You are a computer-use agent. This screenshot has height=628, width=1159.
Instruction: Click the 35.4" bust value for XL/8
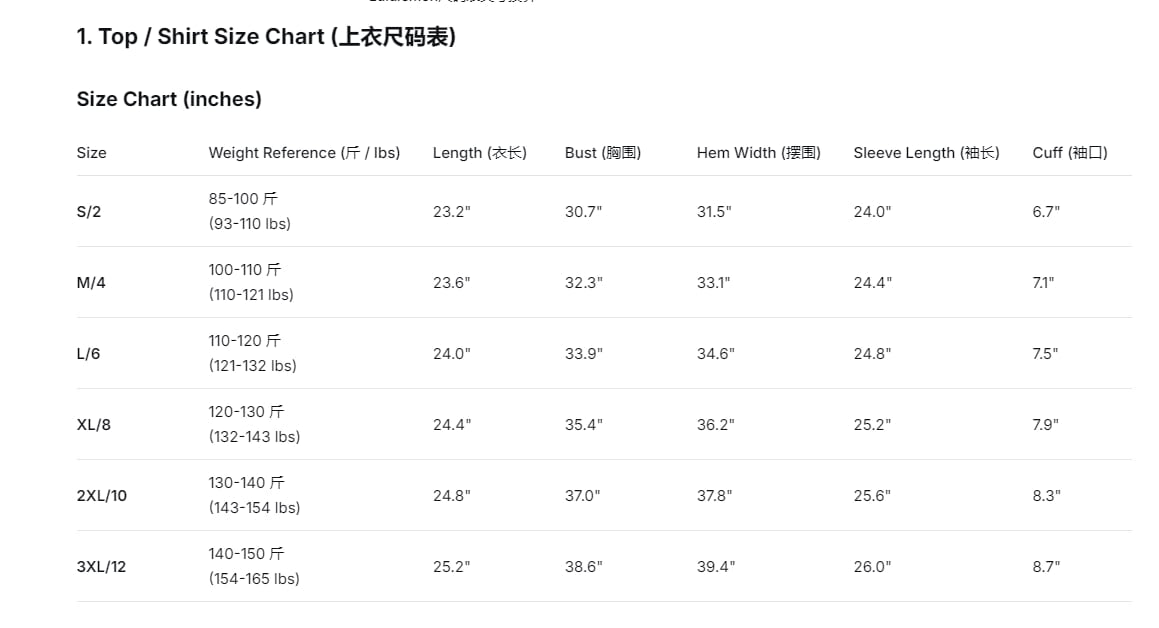coord(584,425)
